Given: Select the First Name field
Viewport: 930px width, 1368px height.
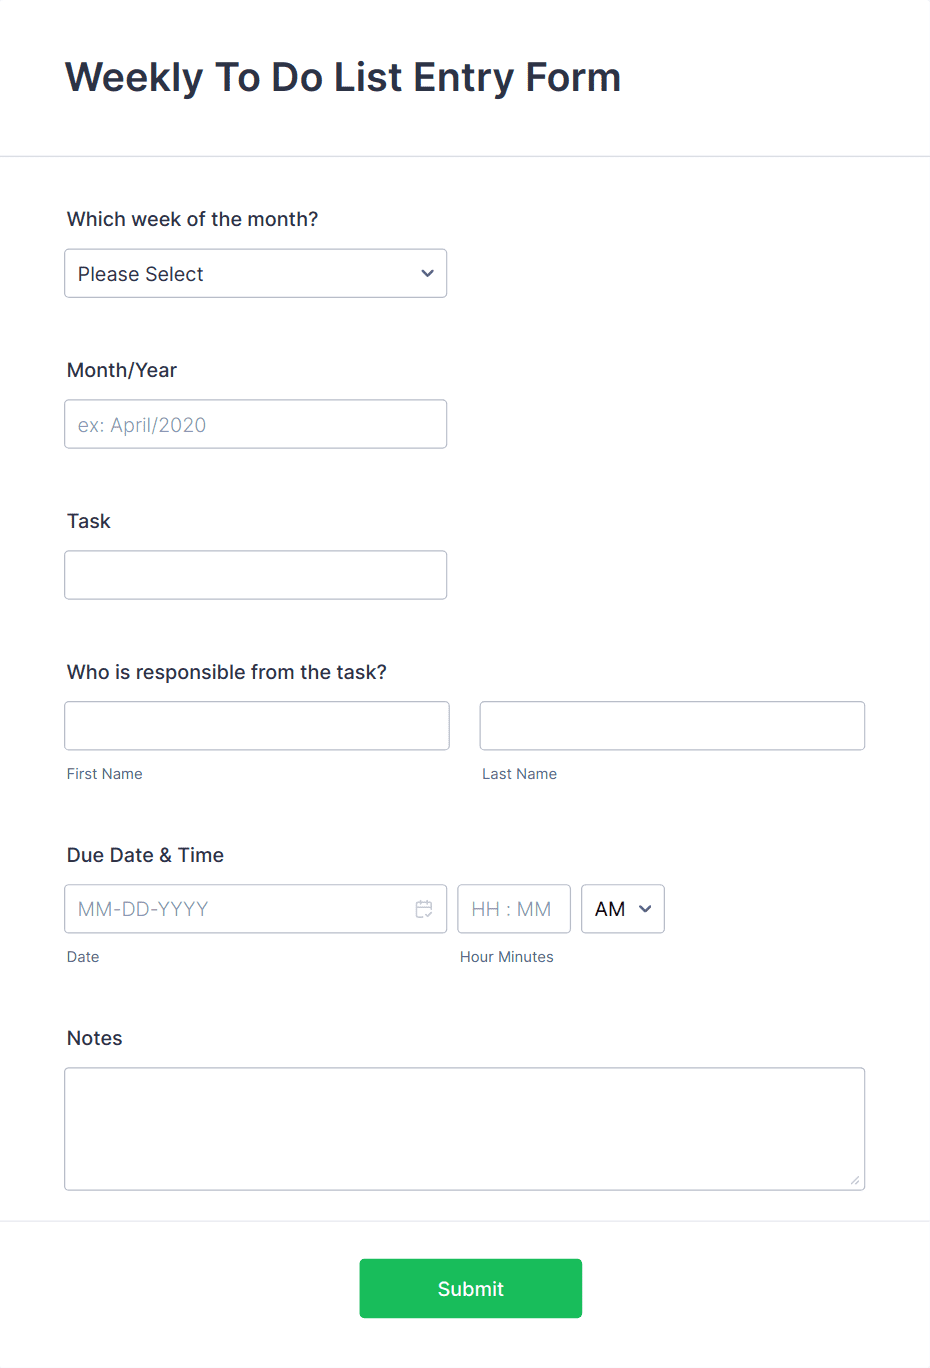Looking at the screenshot, I should tap(257, 726).
